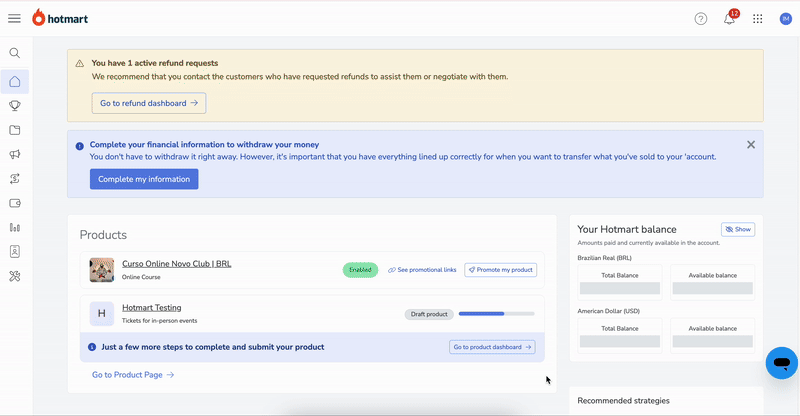Open the wallet icon in sidebar
The height and width of the screenshot is (416, 800).
point(15,203)
